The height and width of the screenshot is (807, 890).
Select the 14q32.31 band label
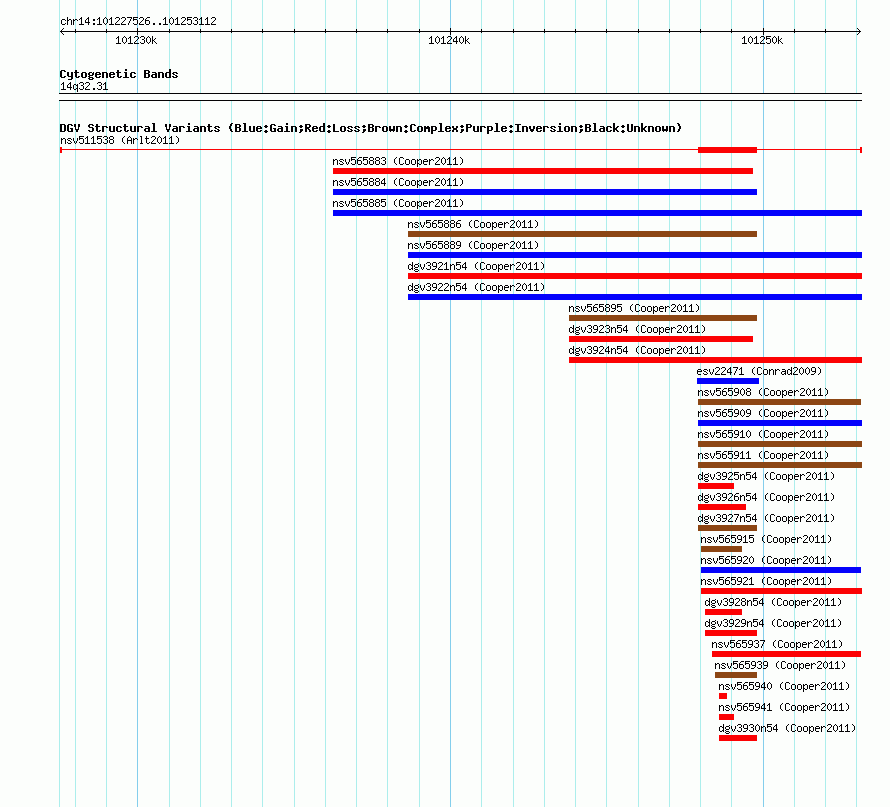click(x=84, y=86)
